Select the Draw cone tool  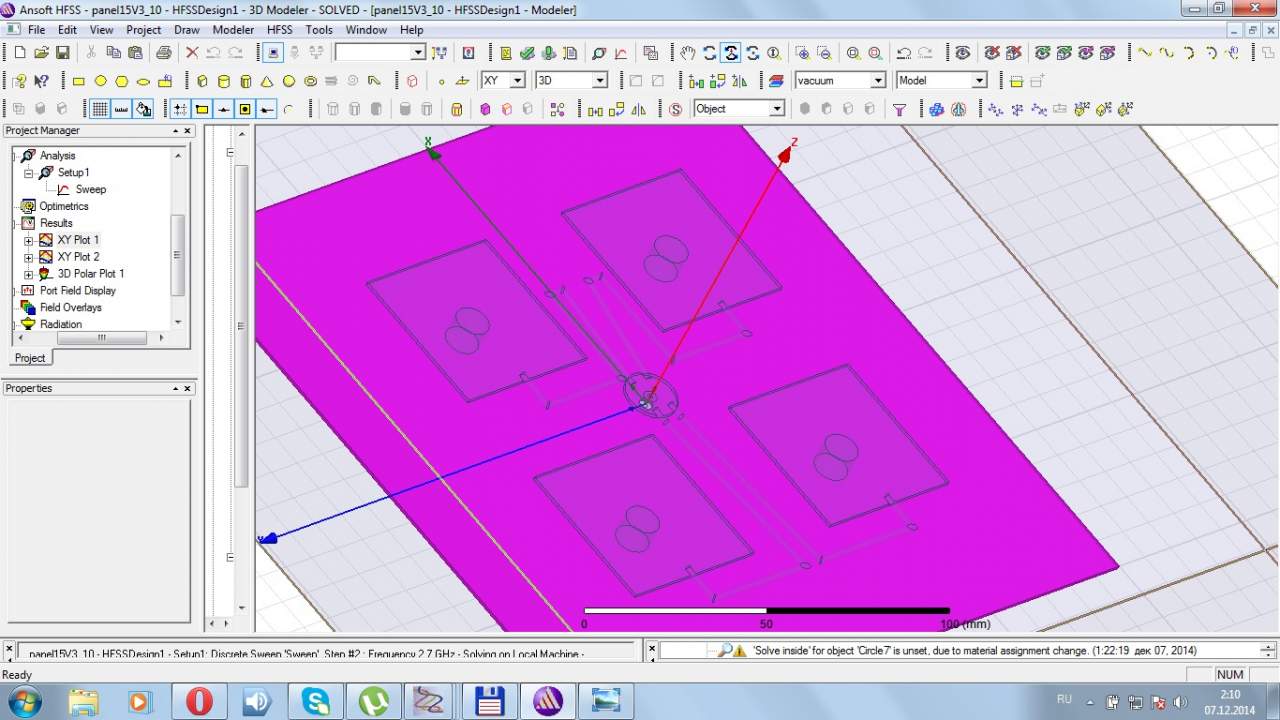(267, 81)
